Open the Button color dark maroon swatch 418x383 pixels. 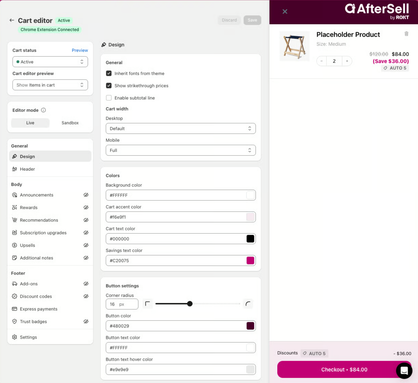point(250,326)
